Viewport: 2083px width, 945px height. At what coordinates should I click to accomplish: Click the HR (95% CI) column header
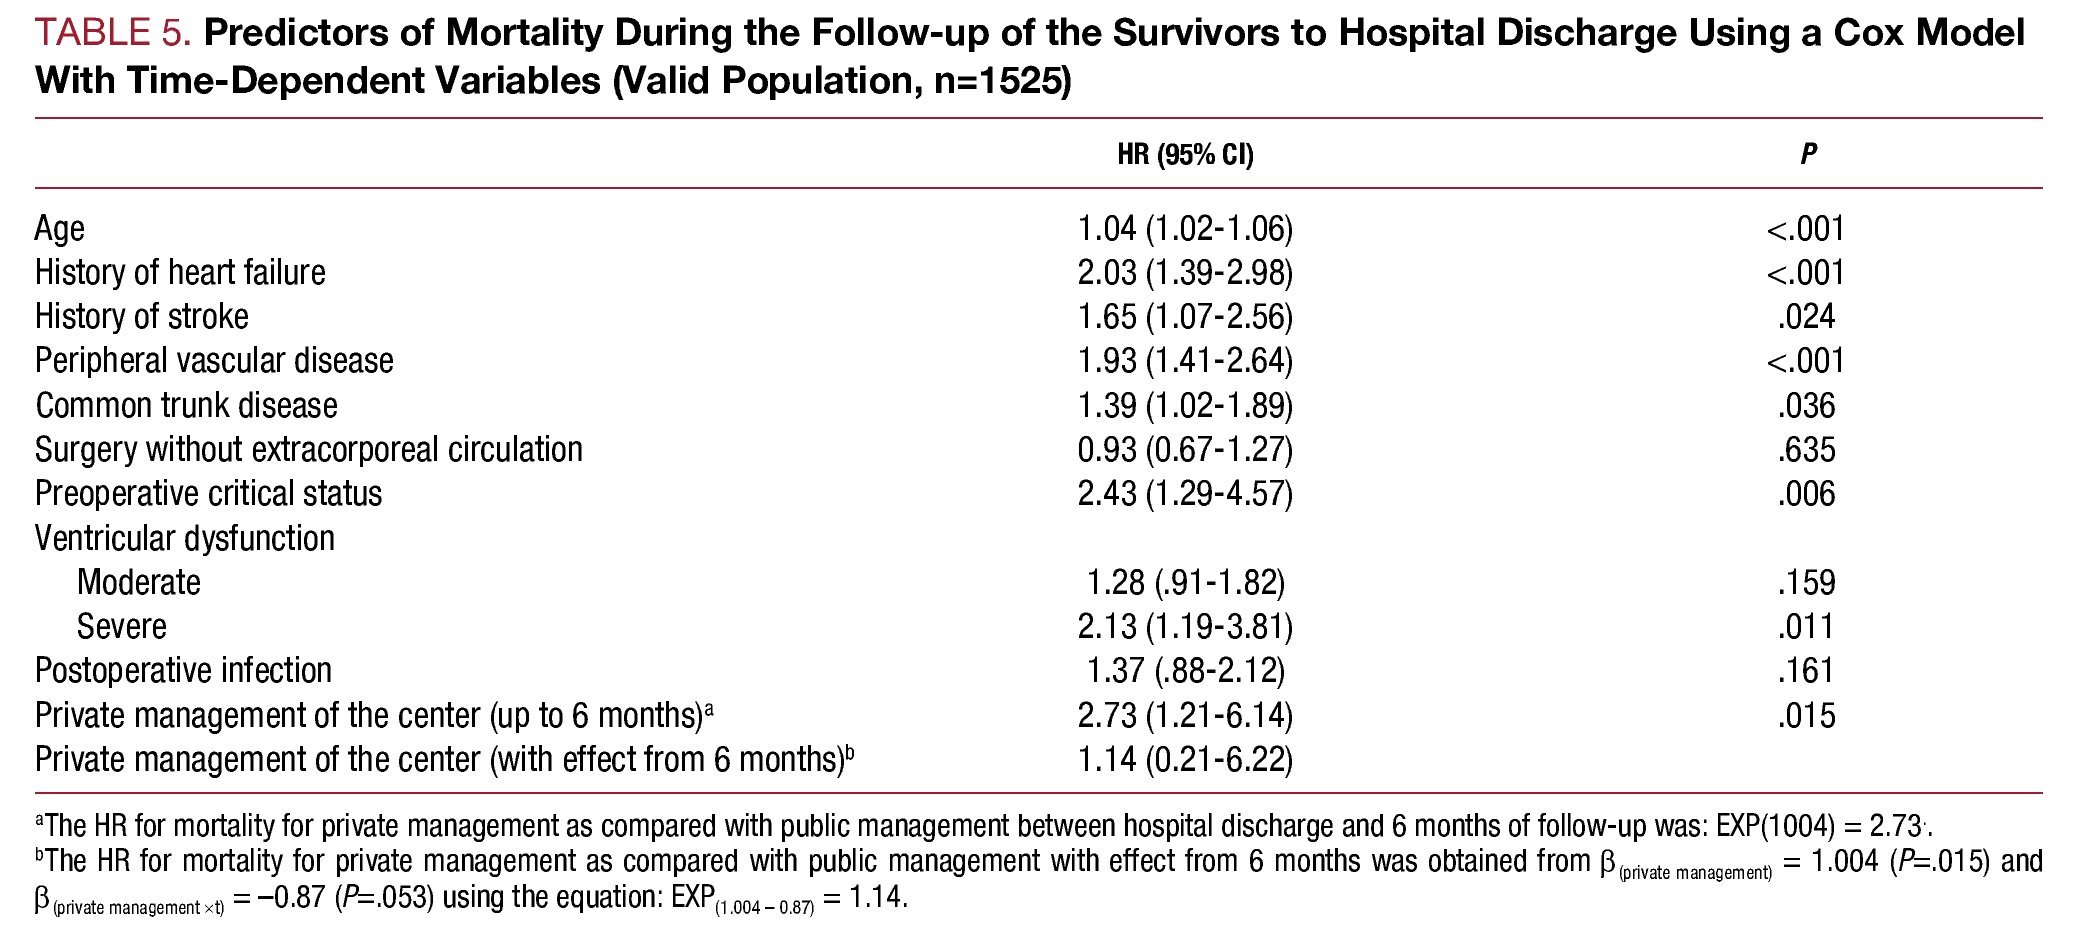coord(1184,154)
